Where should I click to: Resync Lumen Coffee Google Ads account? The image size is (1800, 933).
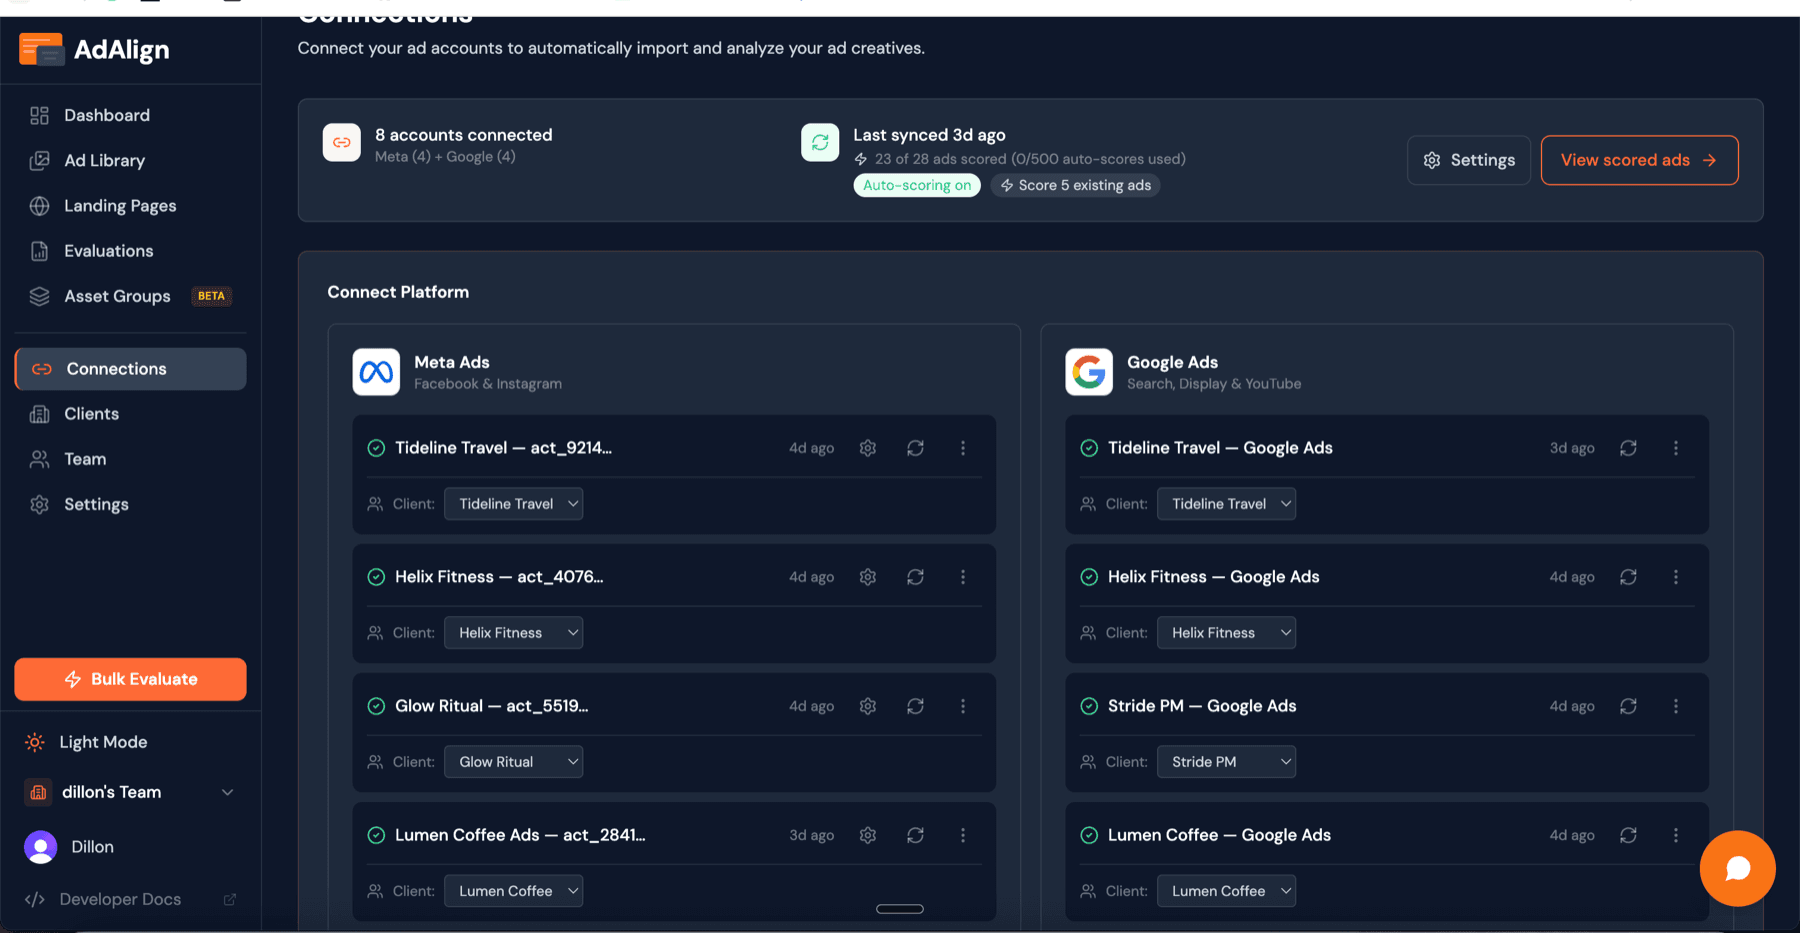pos(1628,835)
